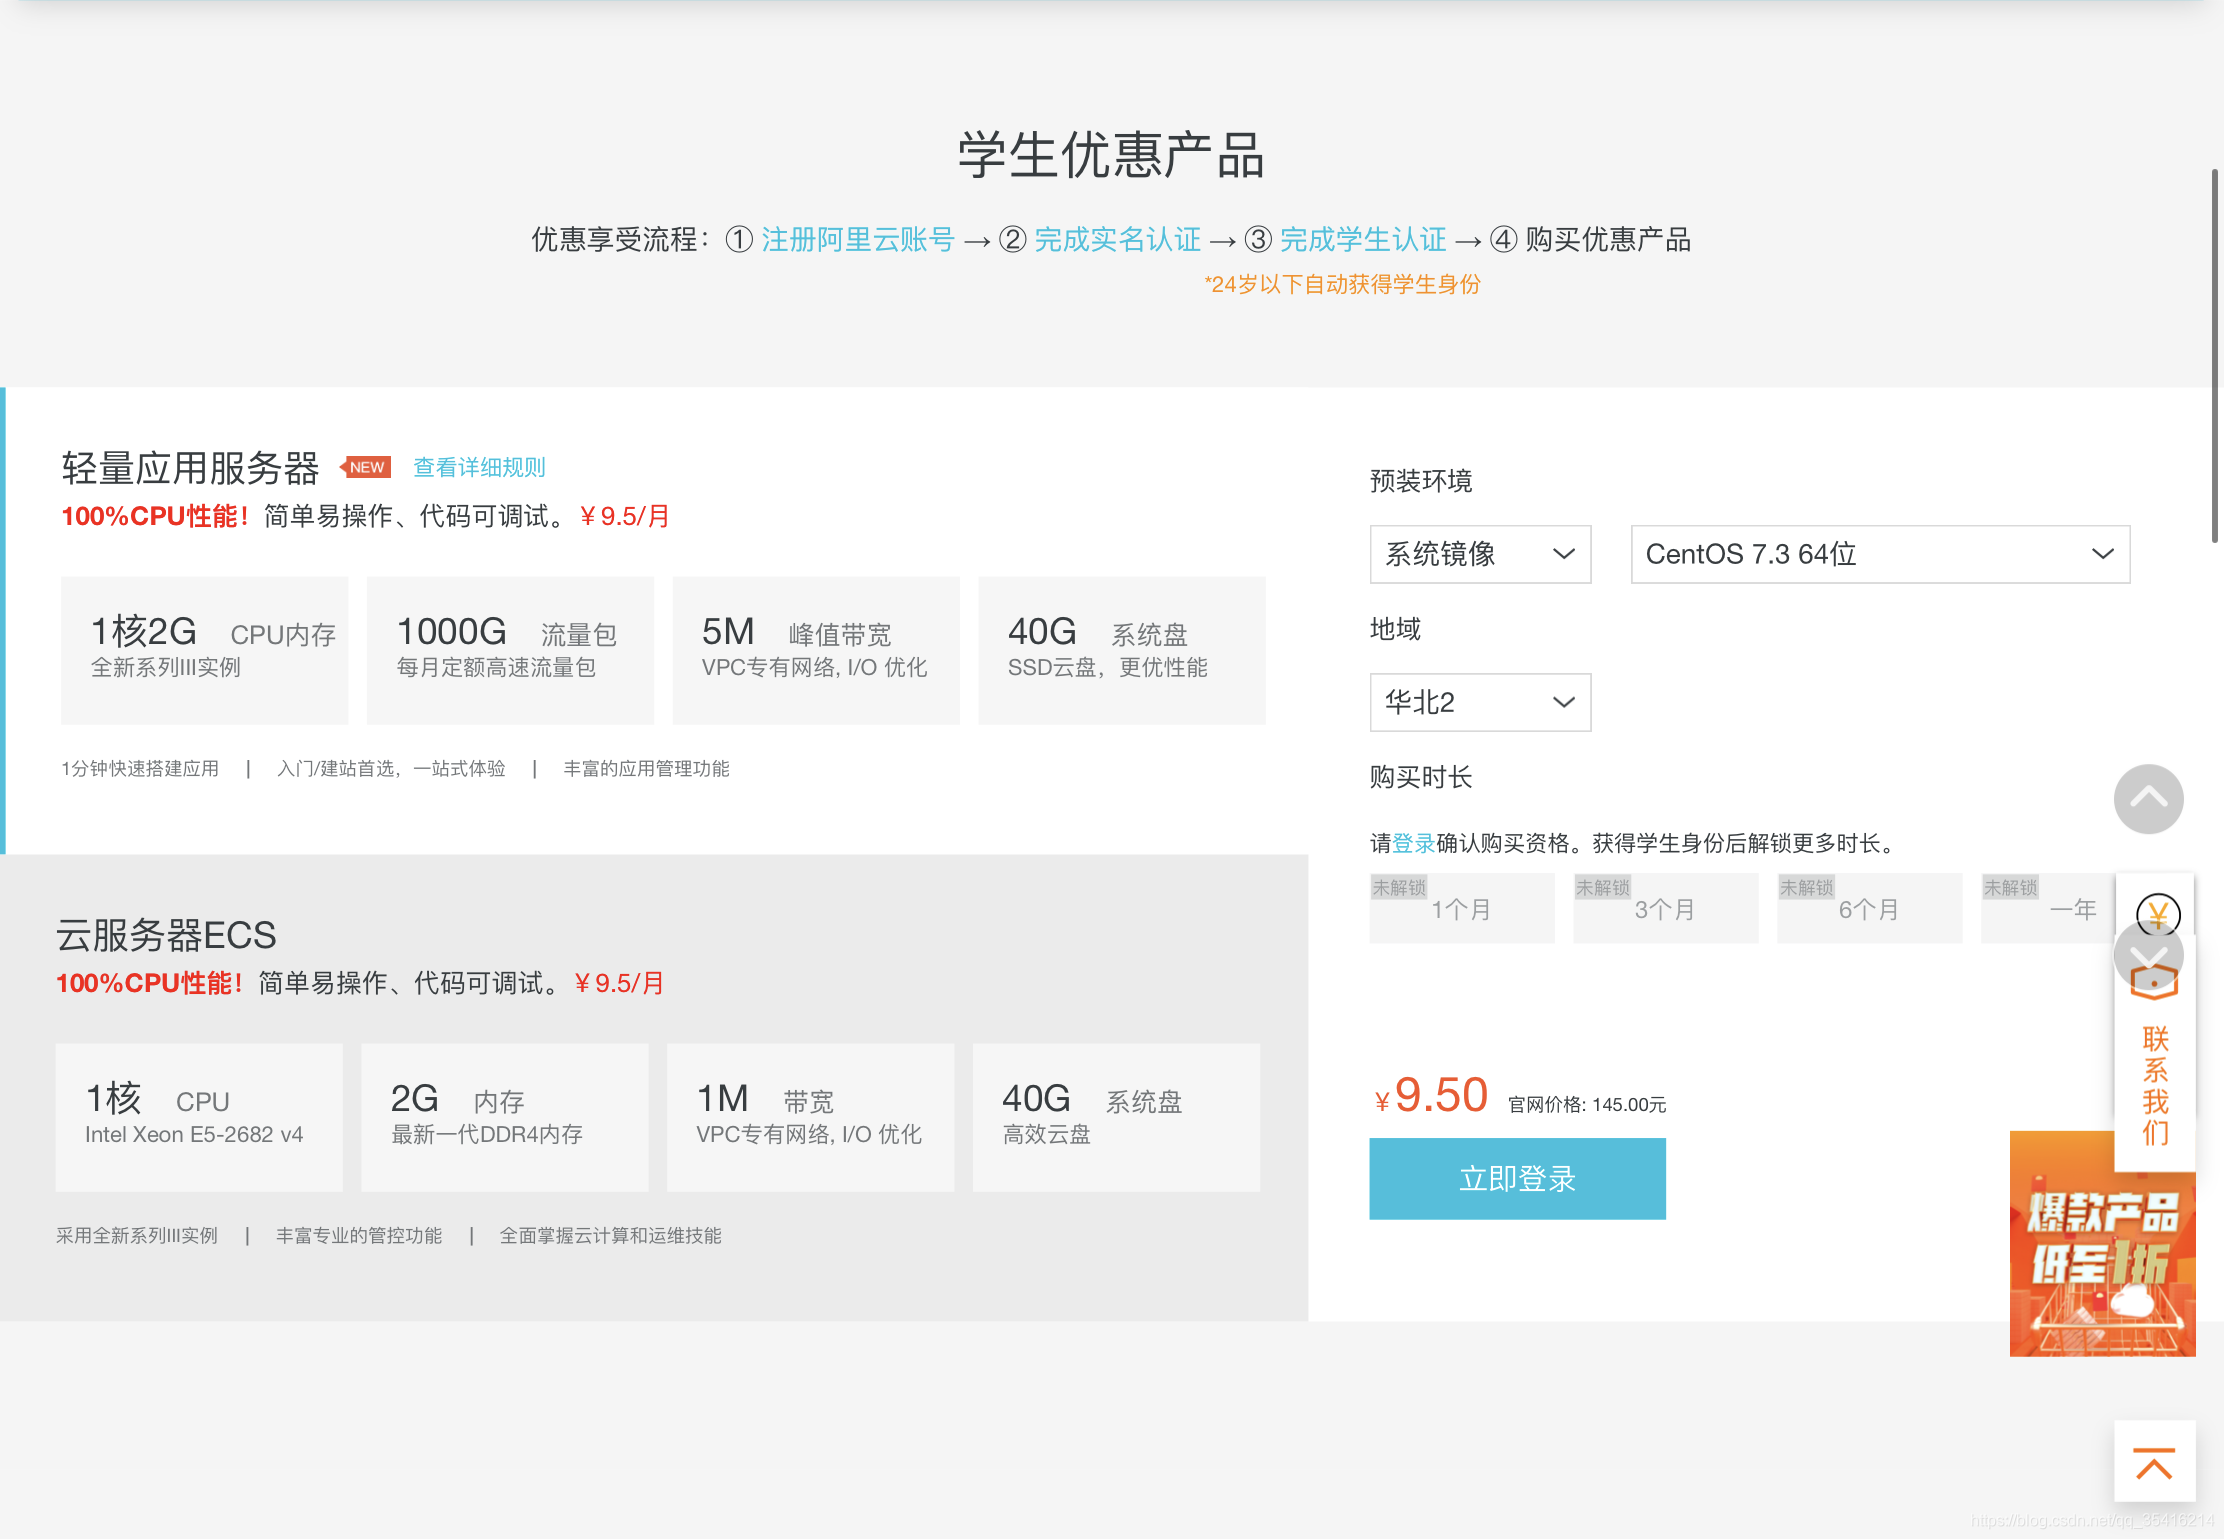2224x1539 pixels.
Task: Click the 预装环境 label
Action: click(1421, 481)
